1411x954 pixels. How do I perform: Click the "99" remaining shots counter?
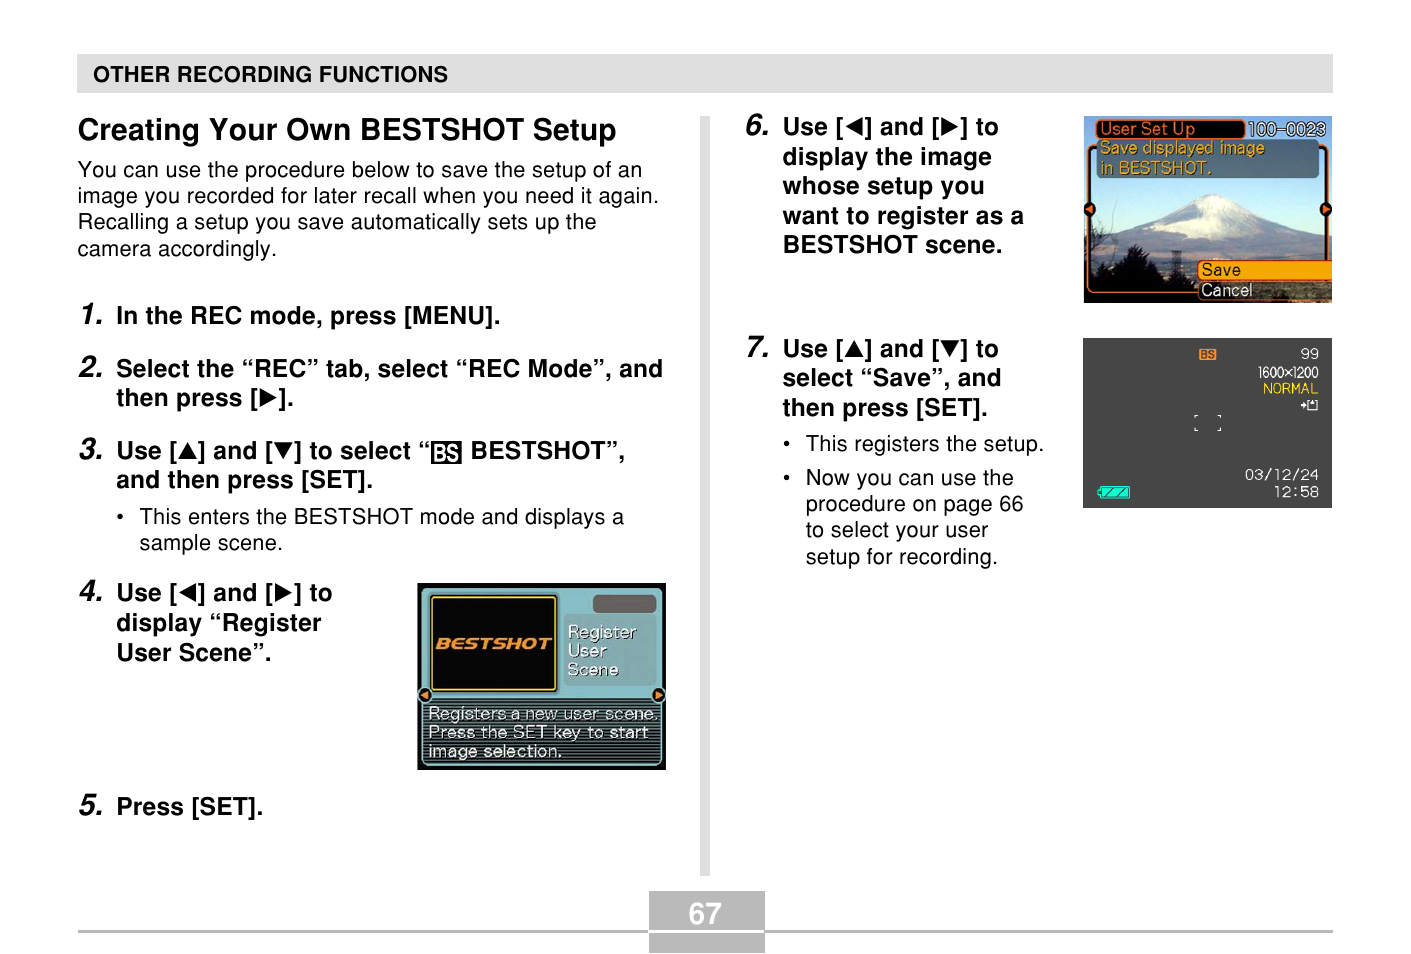click(1309, 354)
